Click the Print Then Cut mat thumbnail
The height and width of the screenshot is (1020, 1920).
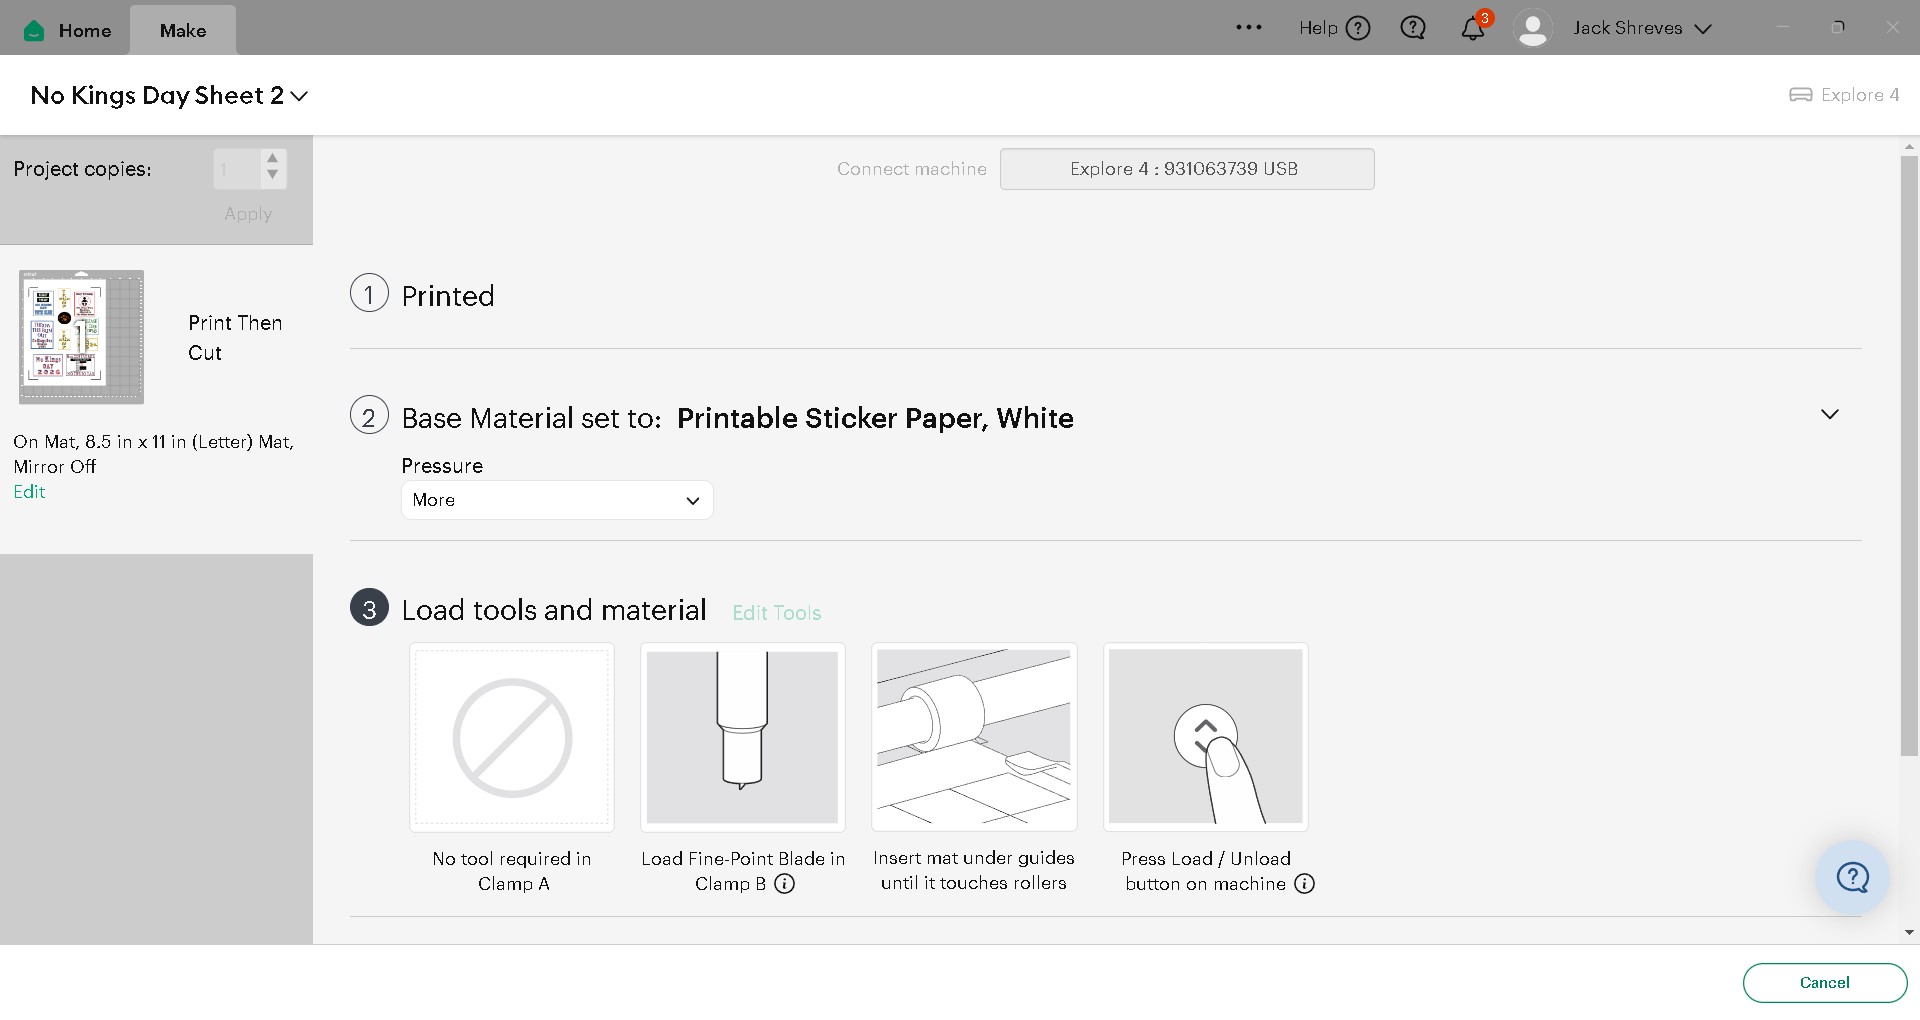click(82, 337)
